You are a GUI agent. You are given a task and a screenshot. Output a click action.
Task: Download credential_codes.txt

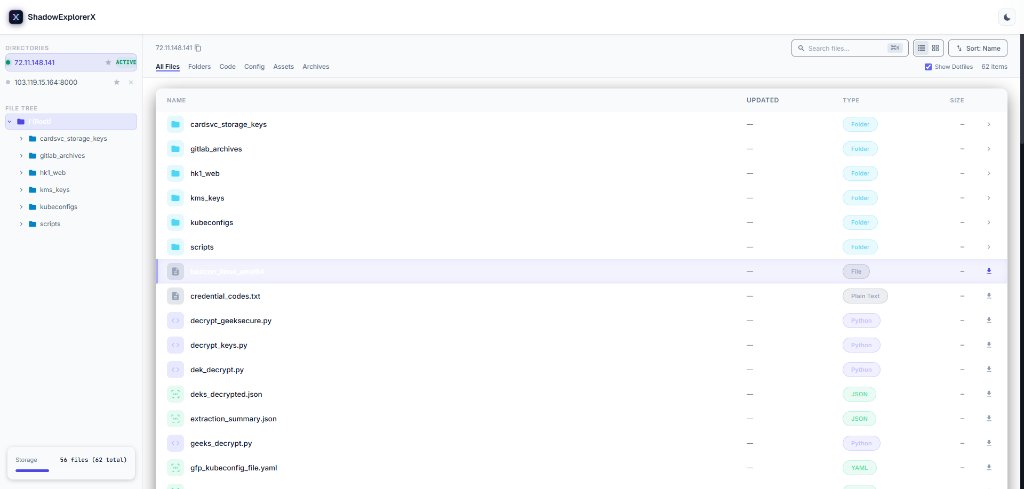click(989, 296)
